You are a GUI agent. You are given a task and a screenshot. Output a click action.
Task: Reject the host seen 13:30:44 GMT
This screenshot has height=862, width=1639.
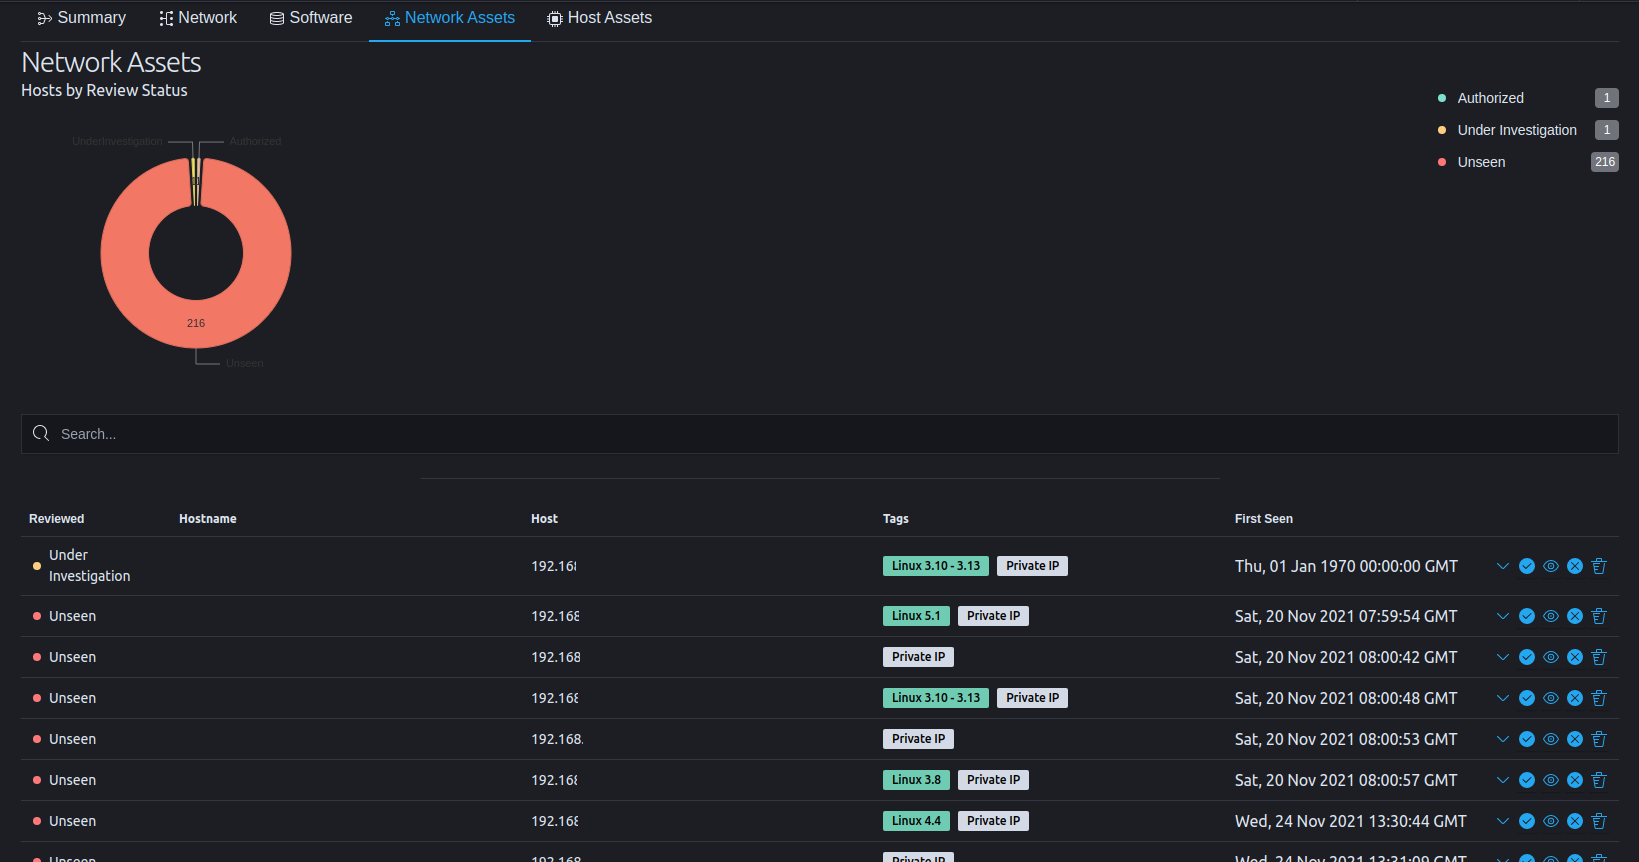tap(1575, 821)
